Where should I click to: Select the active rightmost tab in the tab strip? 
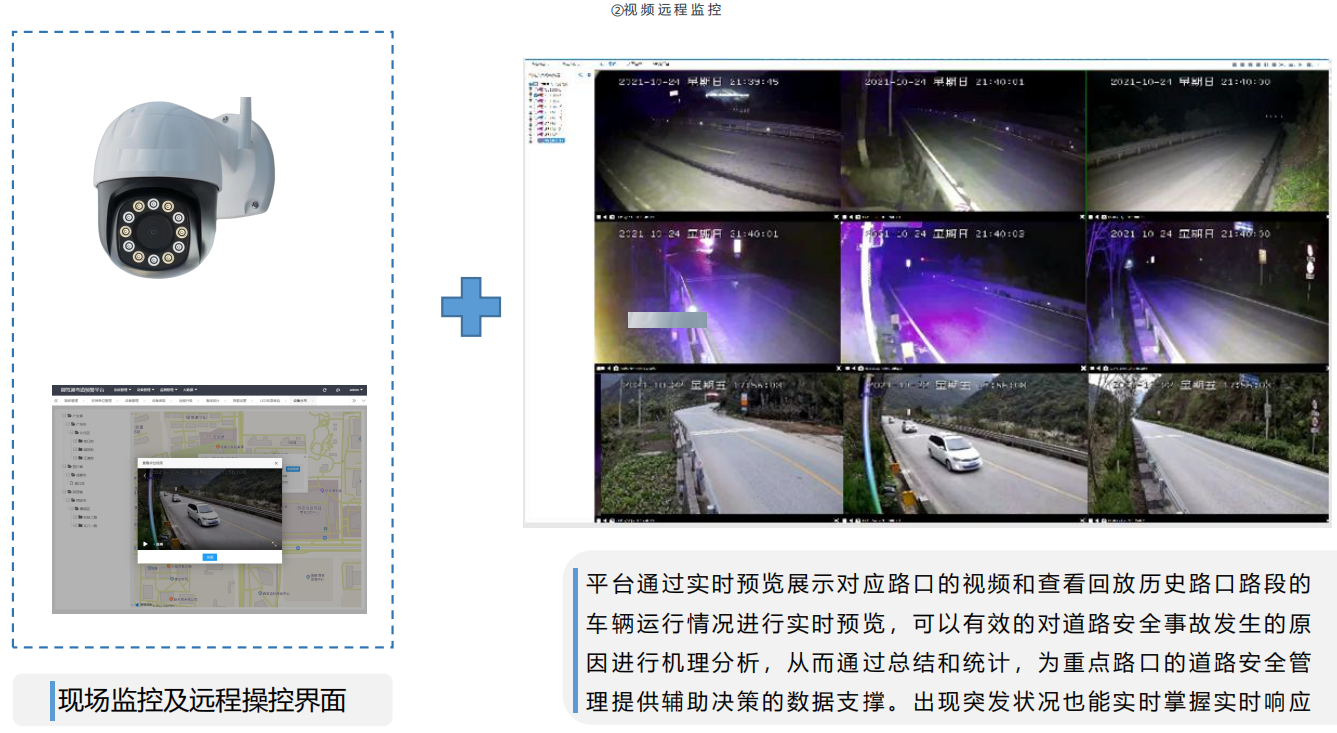300,400
